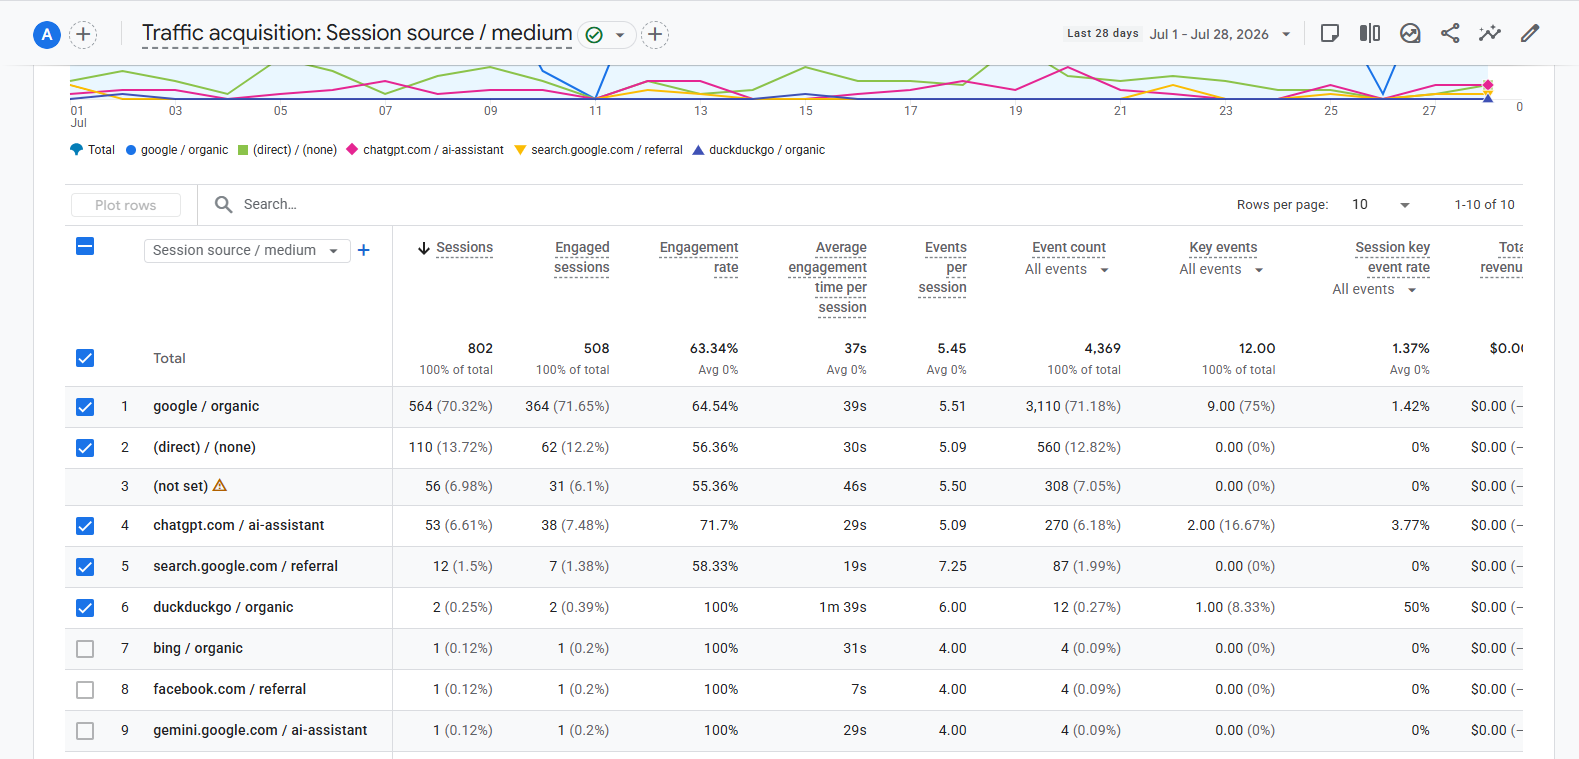
Task: Uncheck the chatgpt.com / ai-assistant checkbox
Action: click(85, 526)
